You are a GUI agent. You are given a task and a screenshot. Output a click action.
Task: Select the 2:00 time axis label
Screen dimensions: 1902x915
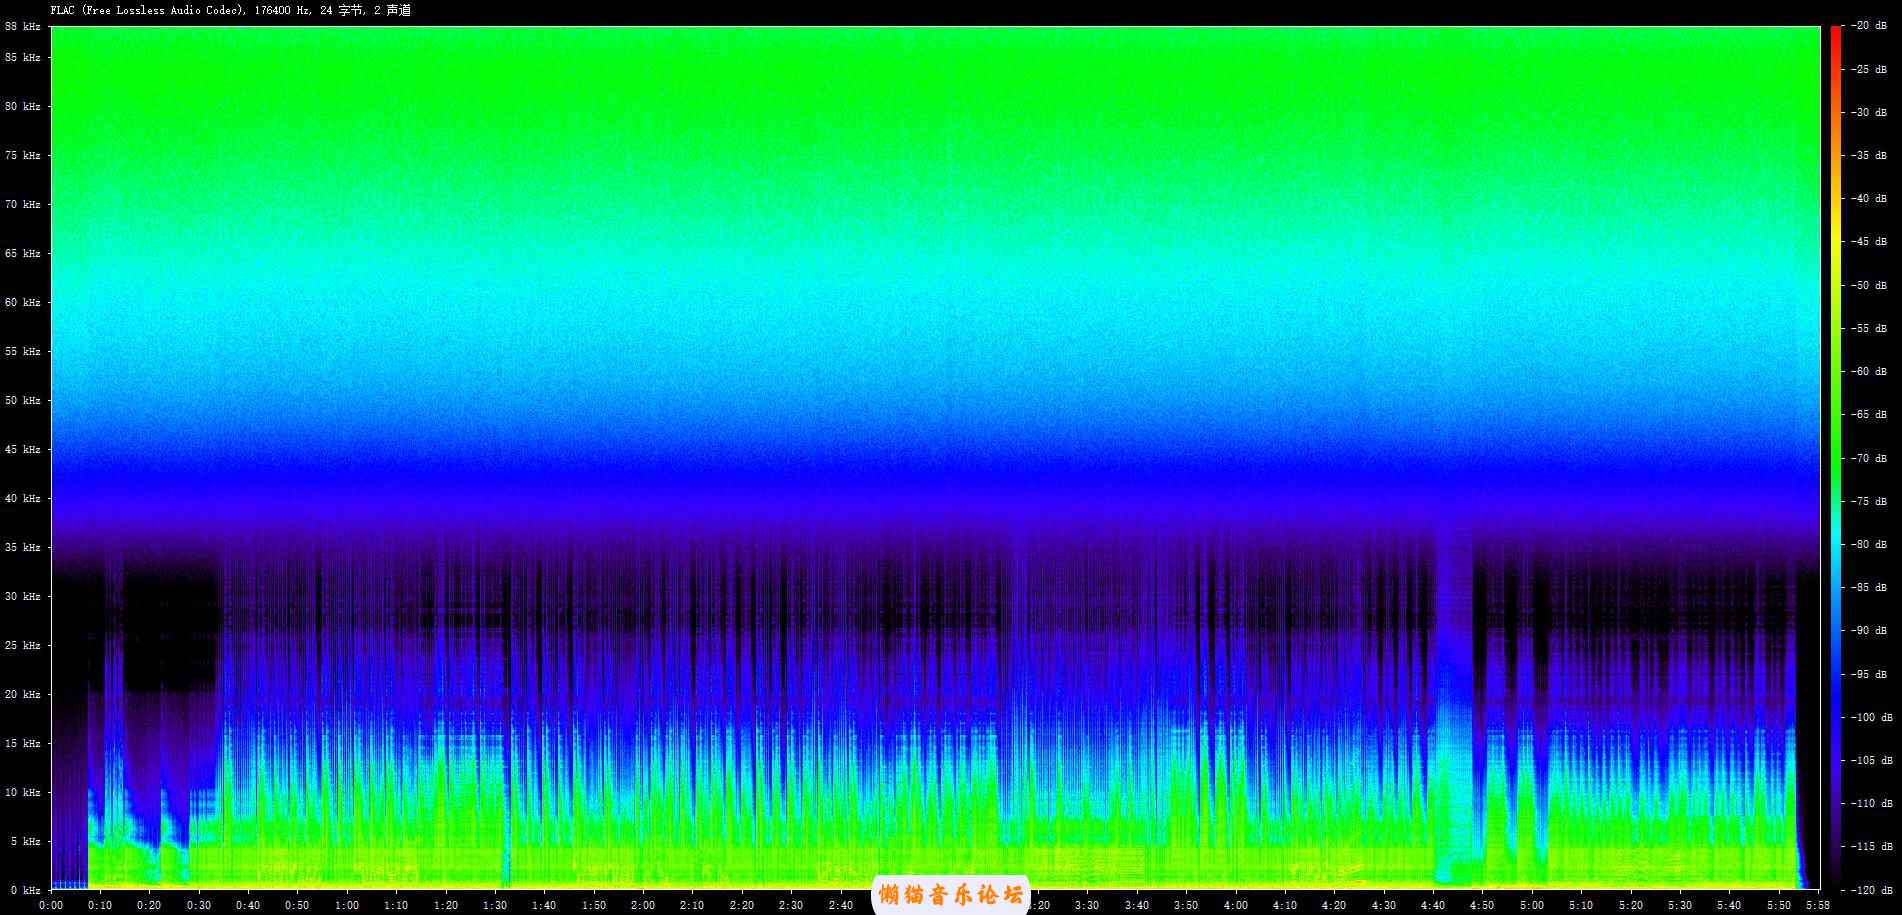(x=643, y=905)
